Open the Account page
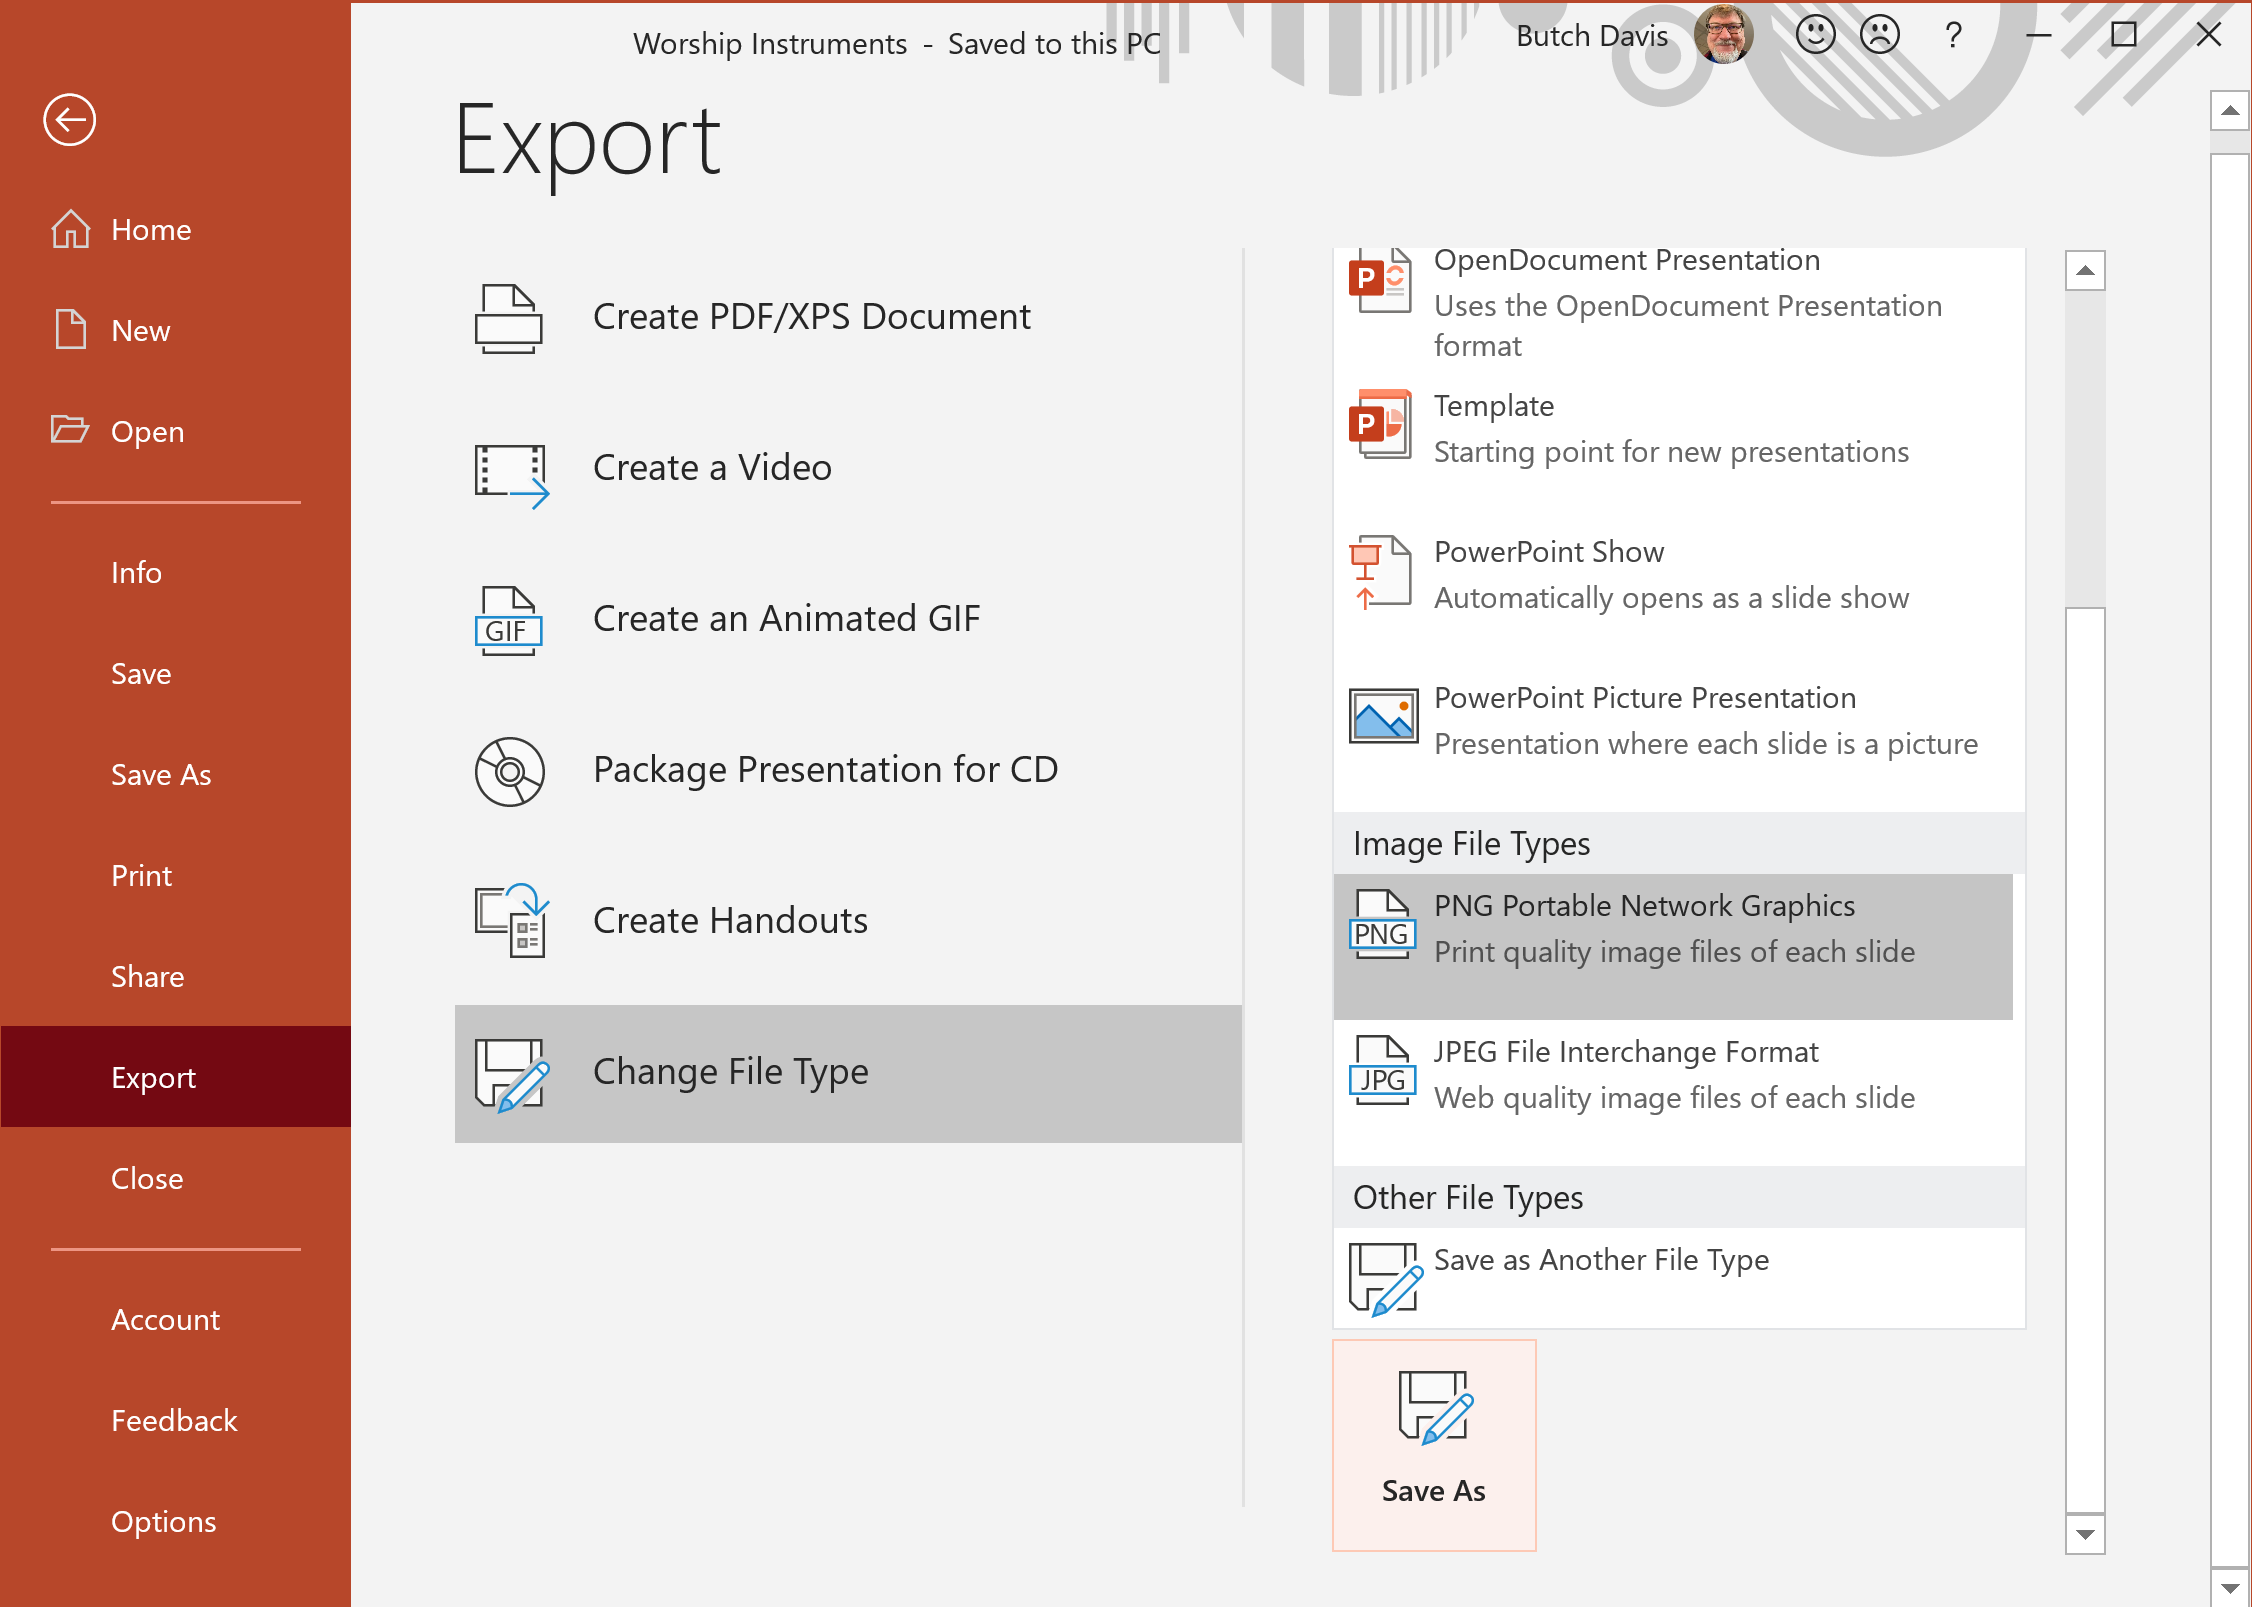Screen dimensions: 2252x1607 pyautogui.click(x=176, y=1320)
